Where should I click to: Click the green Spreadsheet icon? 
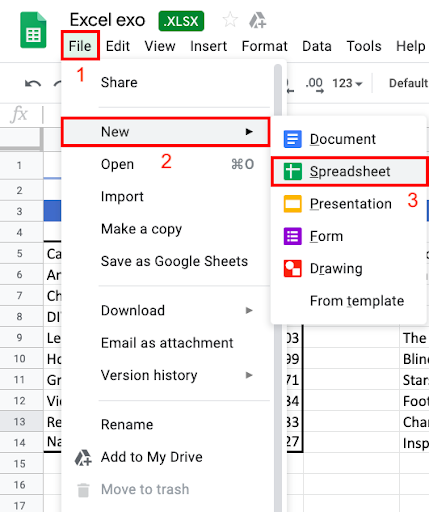(x=292, y=171)
